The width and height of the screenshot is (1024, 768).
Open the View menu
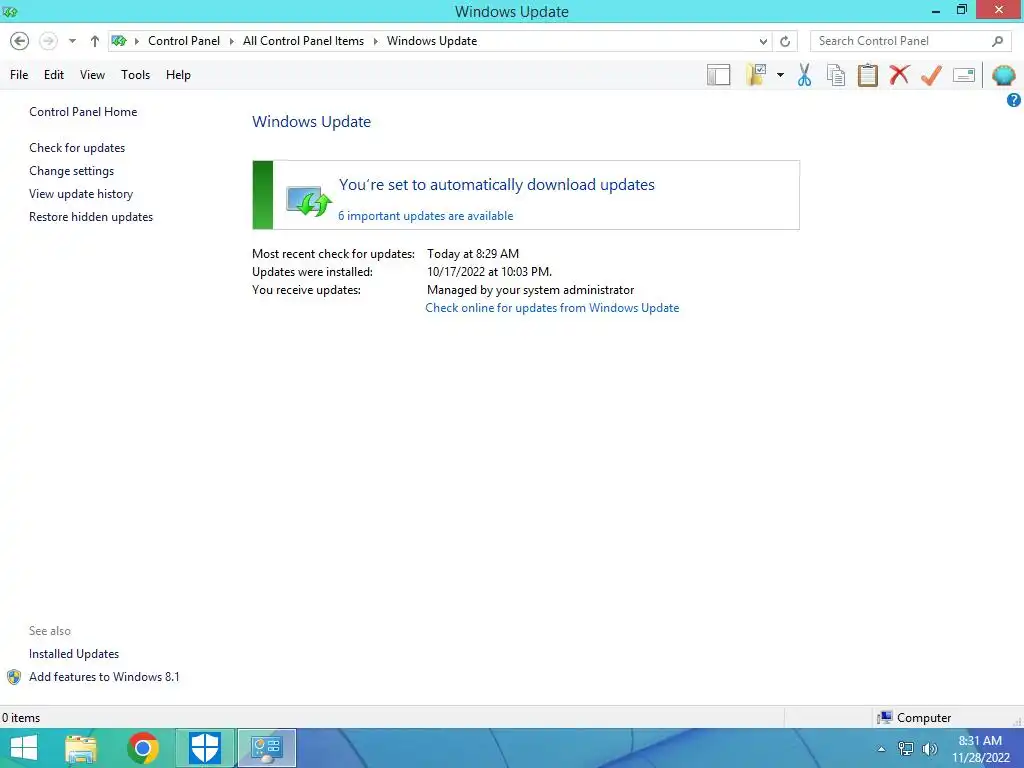pos(92,75)
